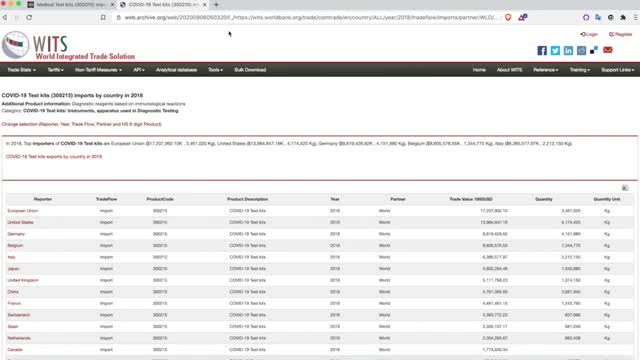This screenshot has width=640, height=360.
Task: Click the Login link
Action: [589, 34]
